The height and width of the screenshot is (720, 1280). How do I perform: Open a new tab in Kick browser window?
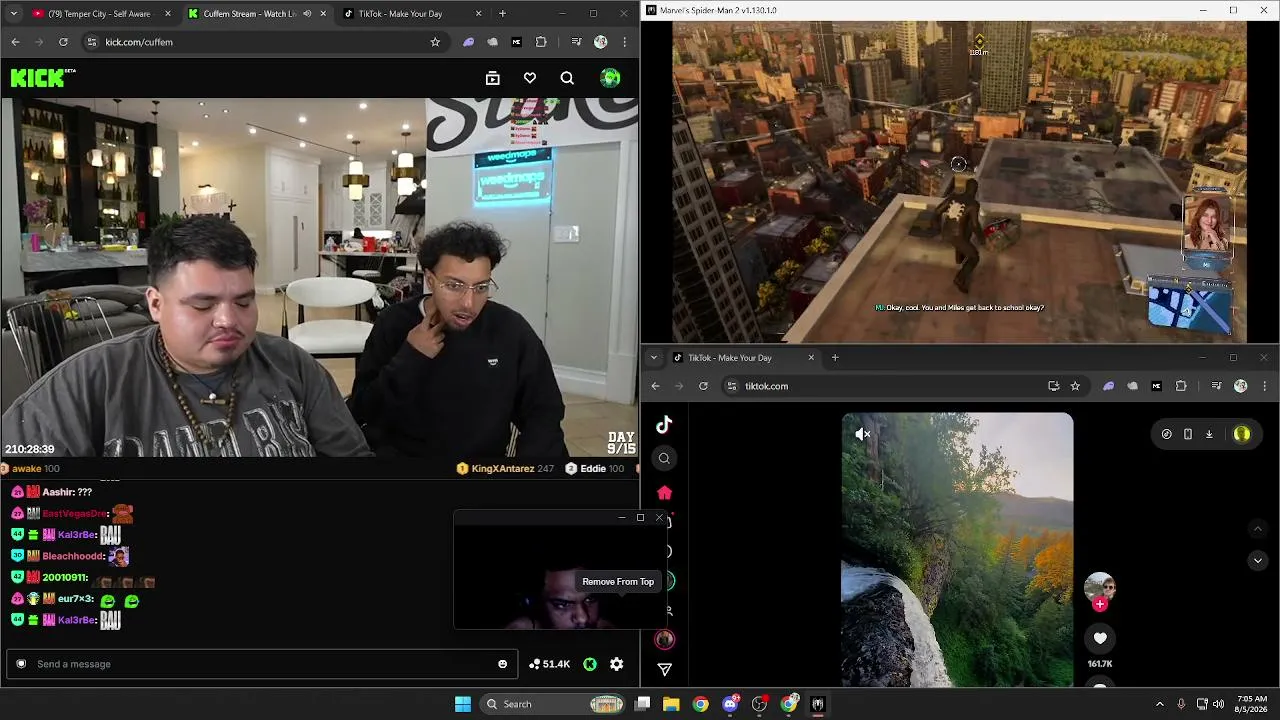tap(502, 14)
